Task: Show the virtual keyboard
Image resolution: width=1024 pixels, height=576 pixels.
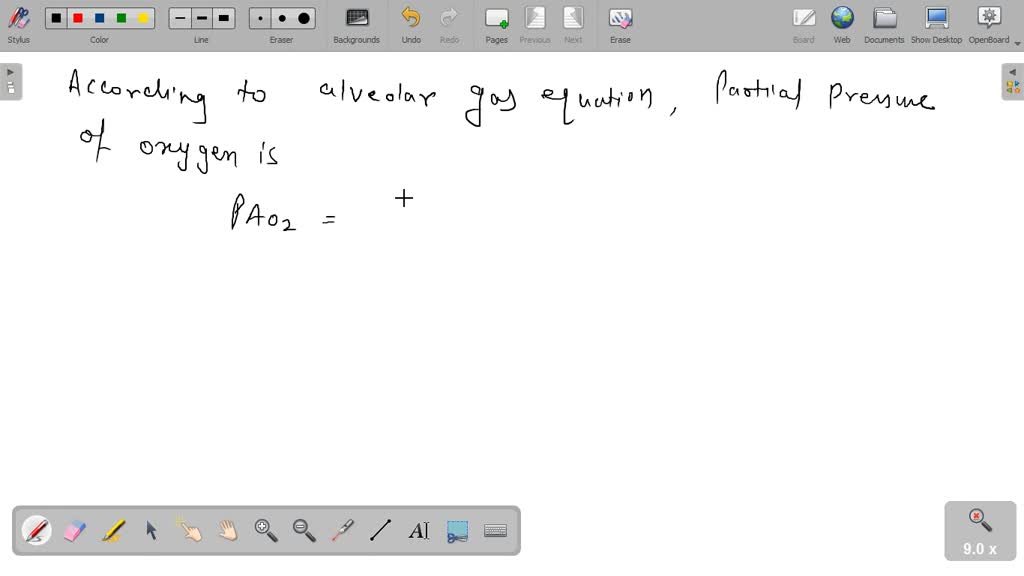Action: click(495, 531)
